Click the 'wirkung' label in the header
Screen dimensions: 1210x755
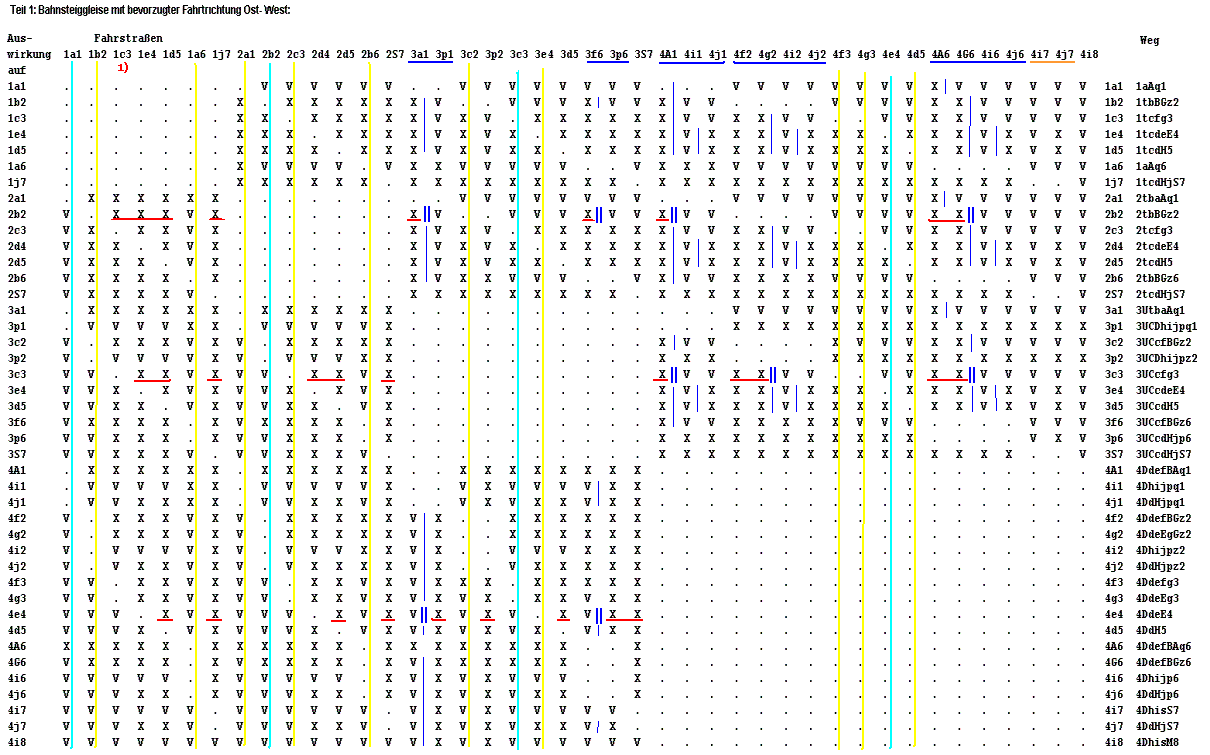(x=29, y=54)
